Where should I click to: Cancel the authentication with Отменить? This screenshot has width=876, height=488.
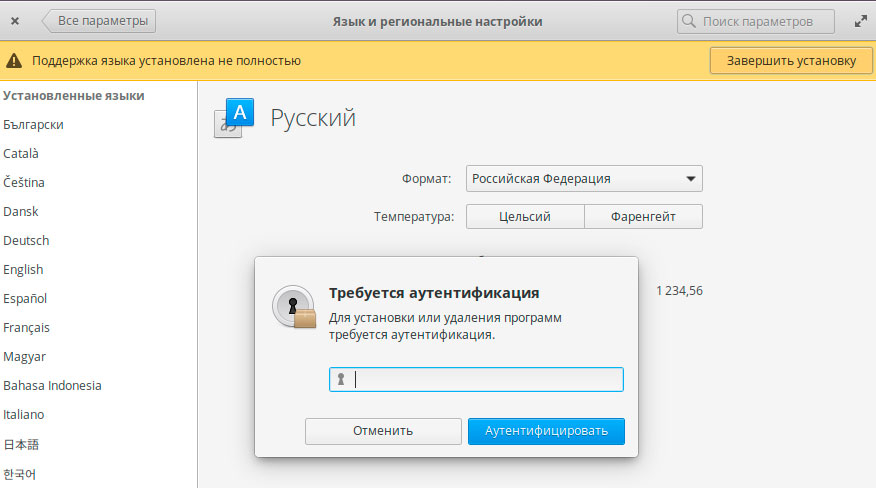(x=382, y=431)
